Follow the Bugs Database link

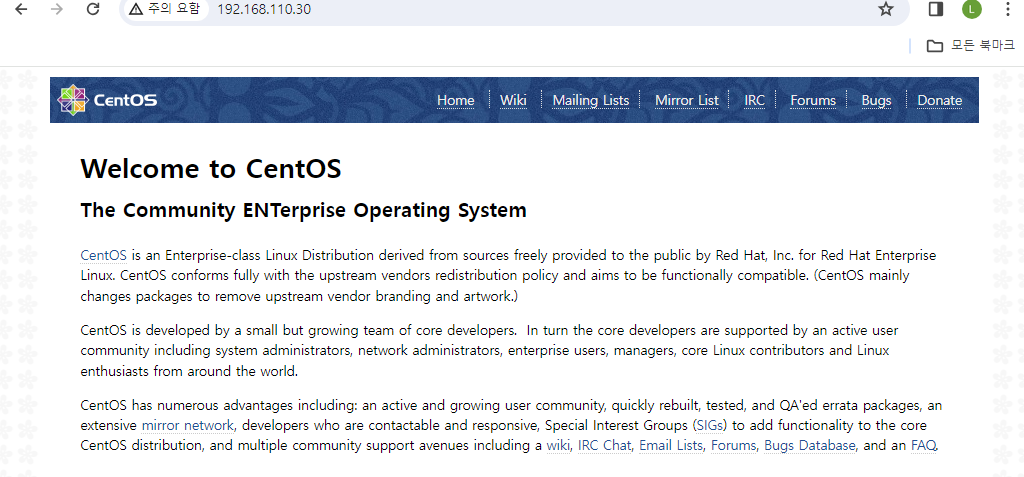[x=810, y=446]
